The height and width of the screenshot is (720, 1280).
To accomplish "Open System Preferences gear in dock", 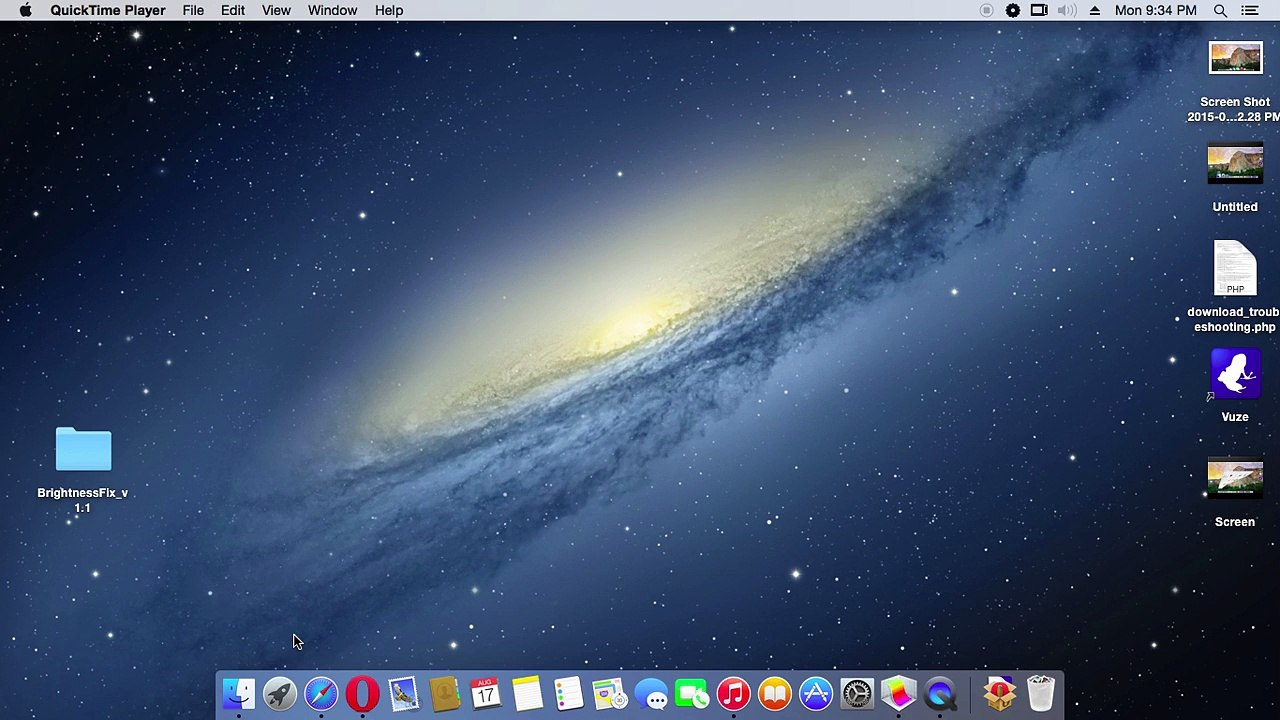I will tap(857, 694).
